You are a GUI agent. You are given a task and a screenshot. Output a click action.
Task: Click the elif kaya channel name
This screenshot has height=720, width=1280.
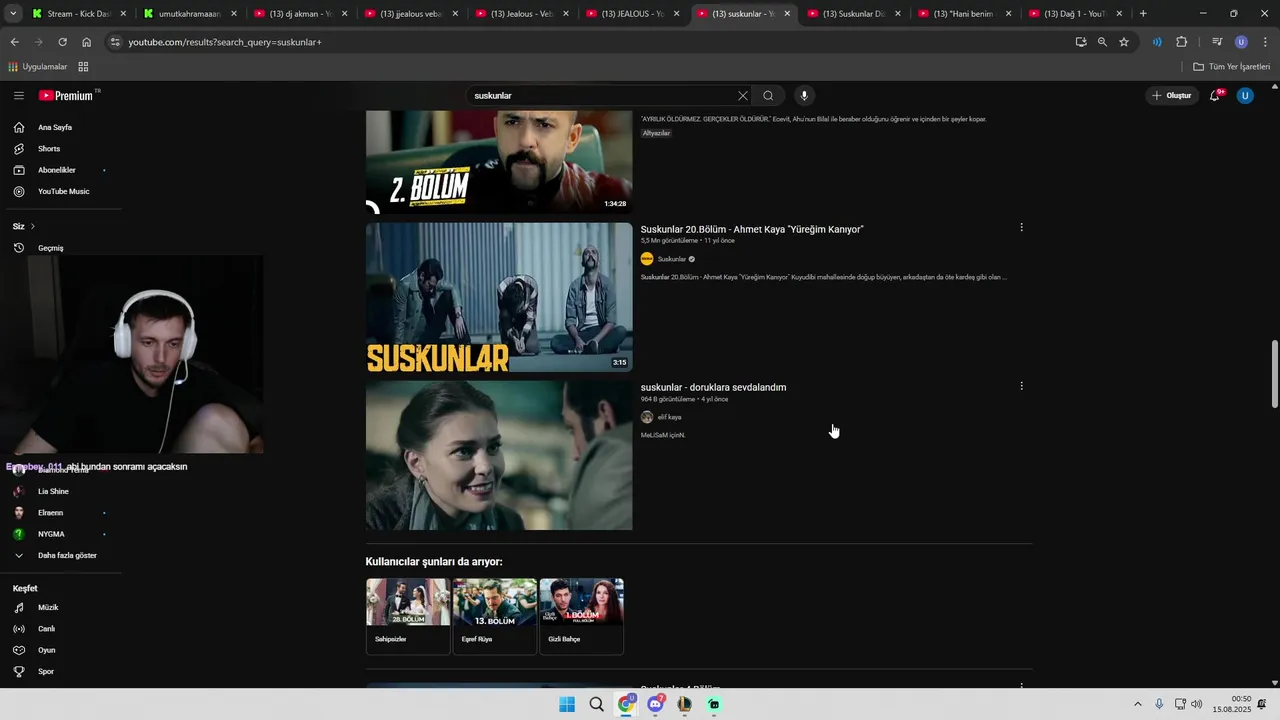coord(669,417)
